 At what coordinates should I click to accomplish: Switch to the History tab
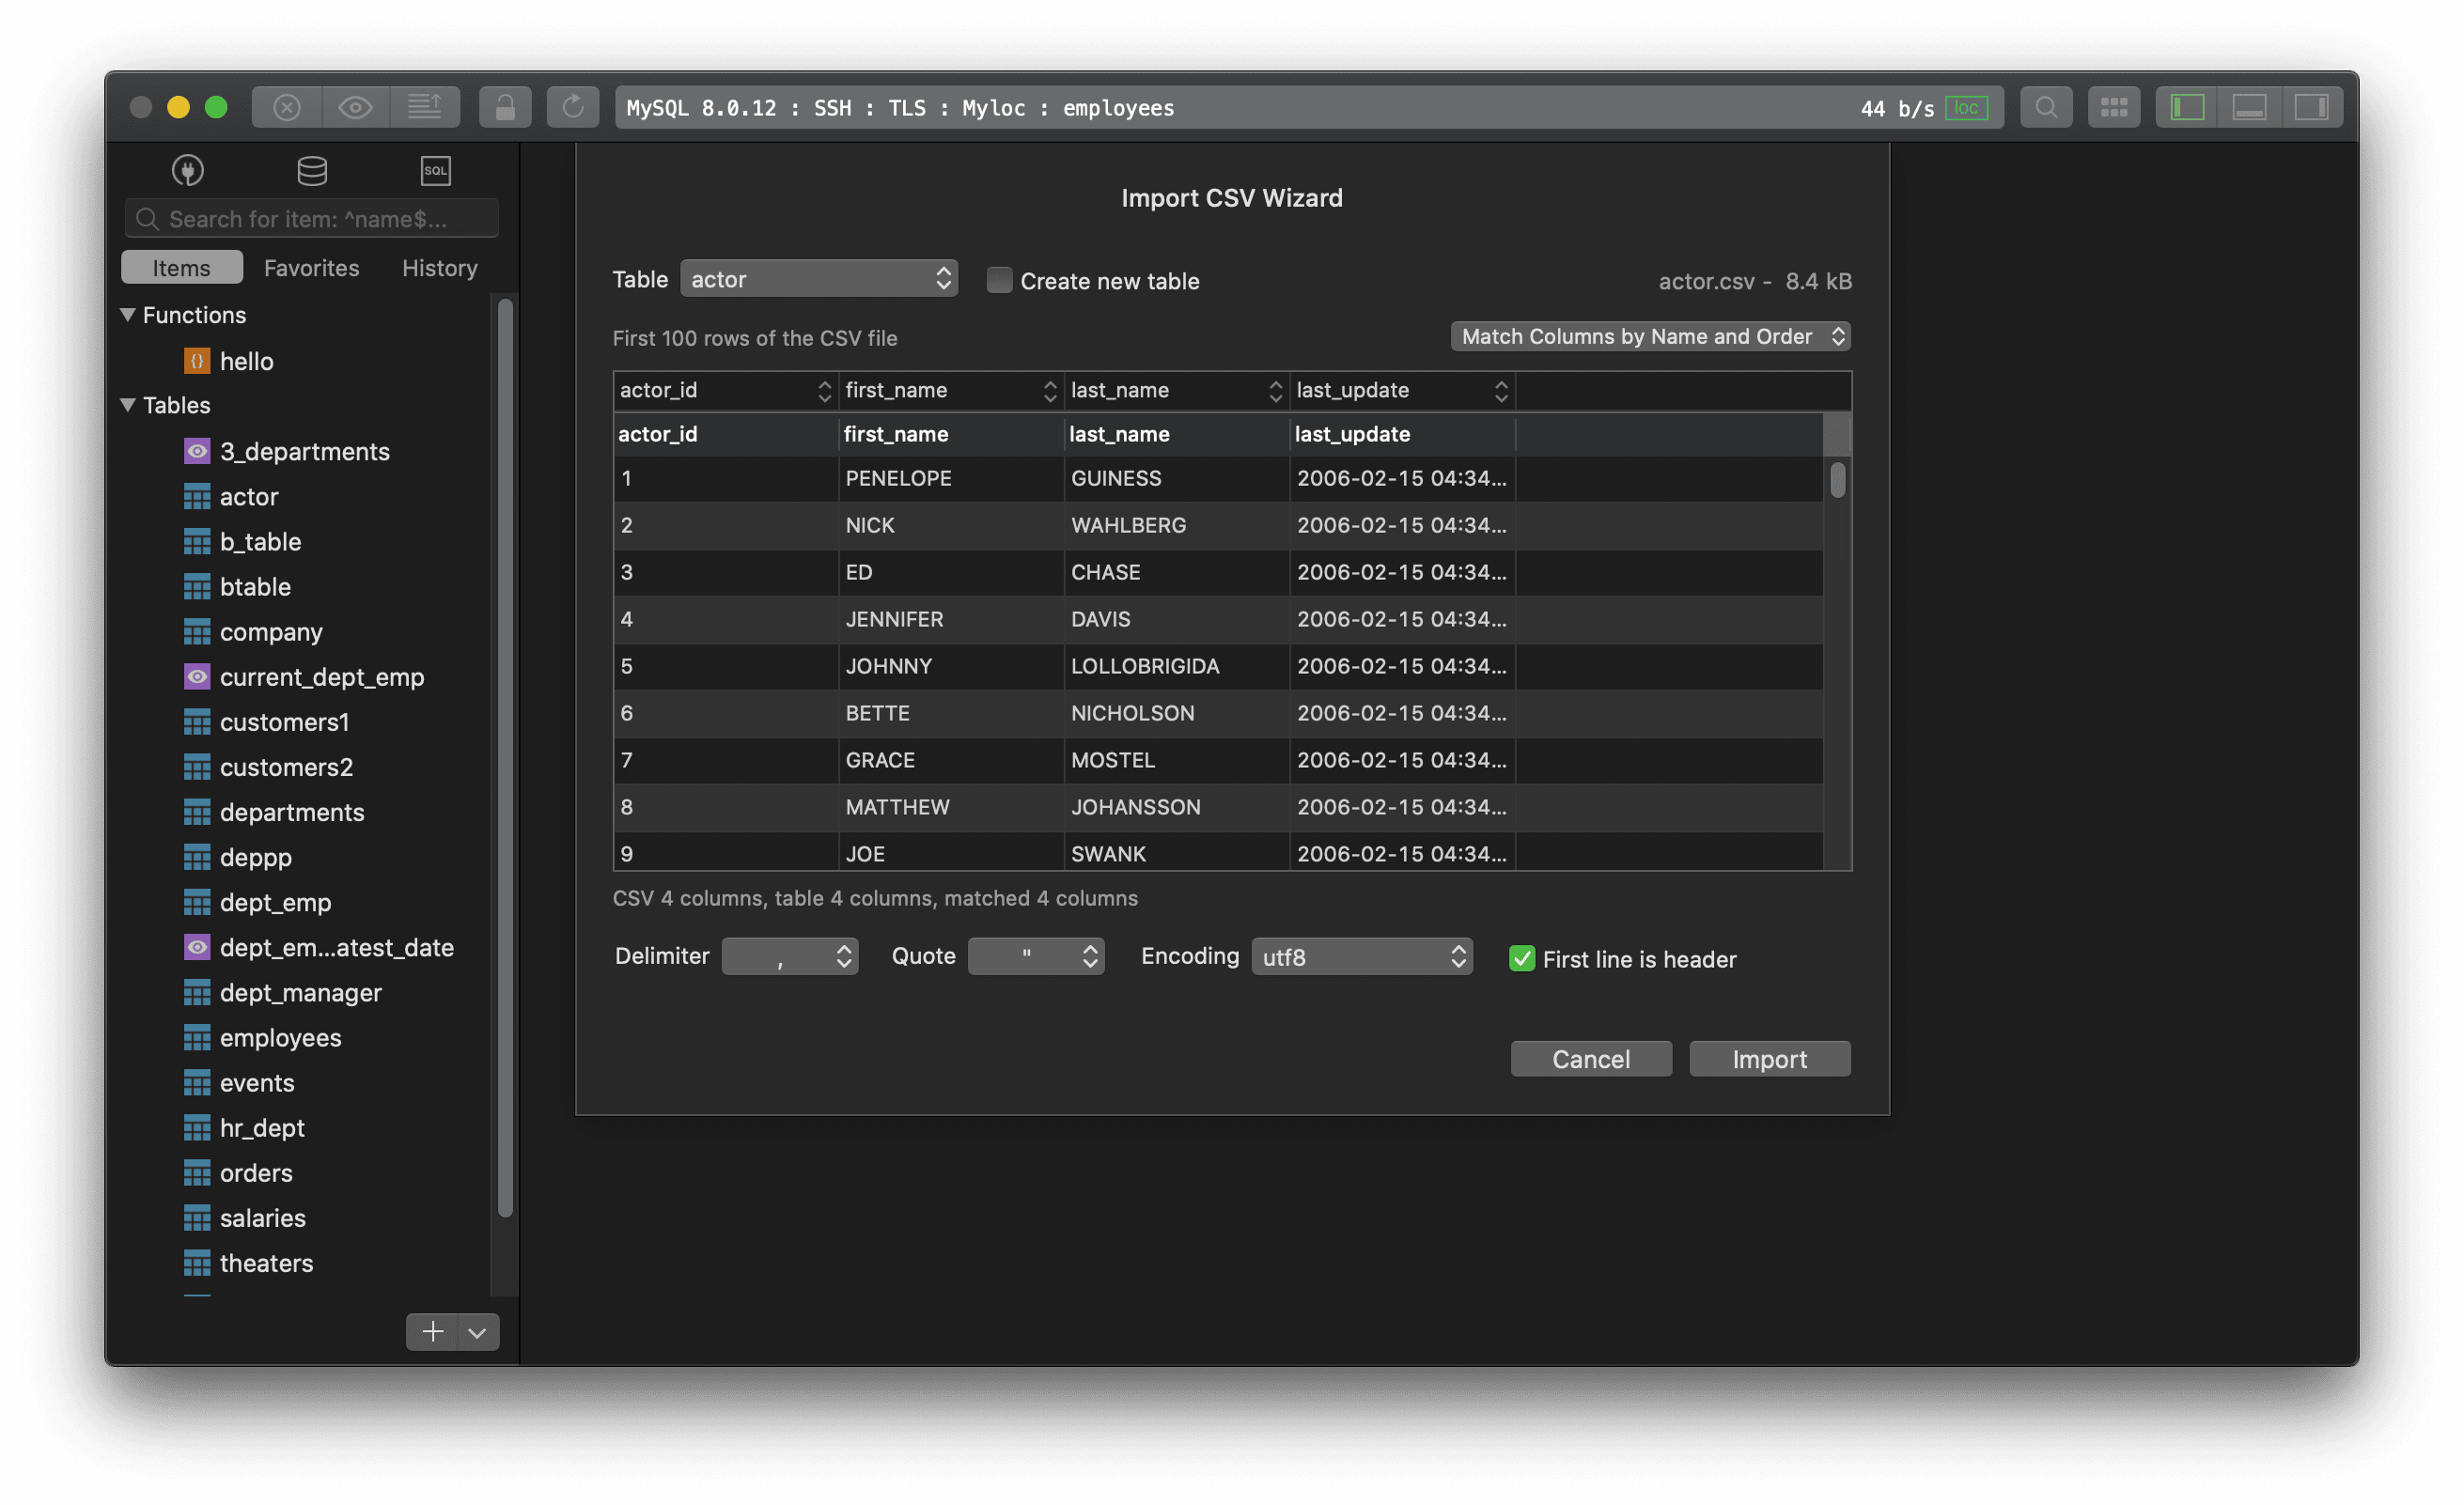tap(439, 267)
